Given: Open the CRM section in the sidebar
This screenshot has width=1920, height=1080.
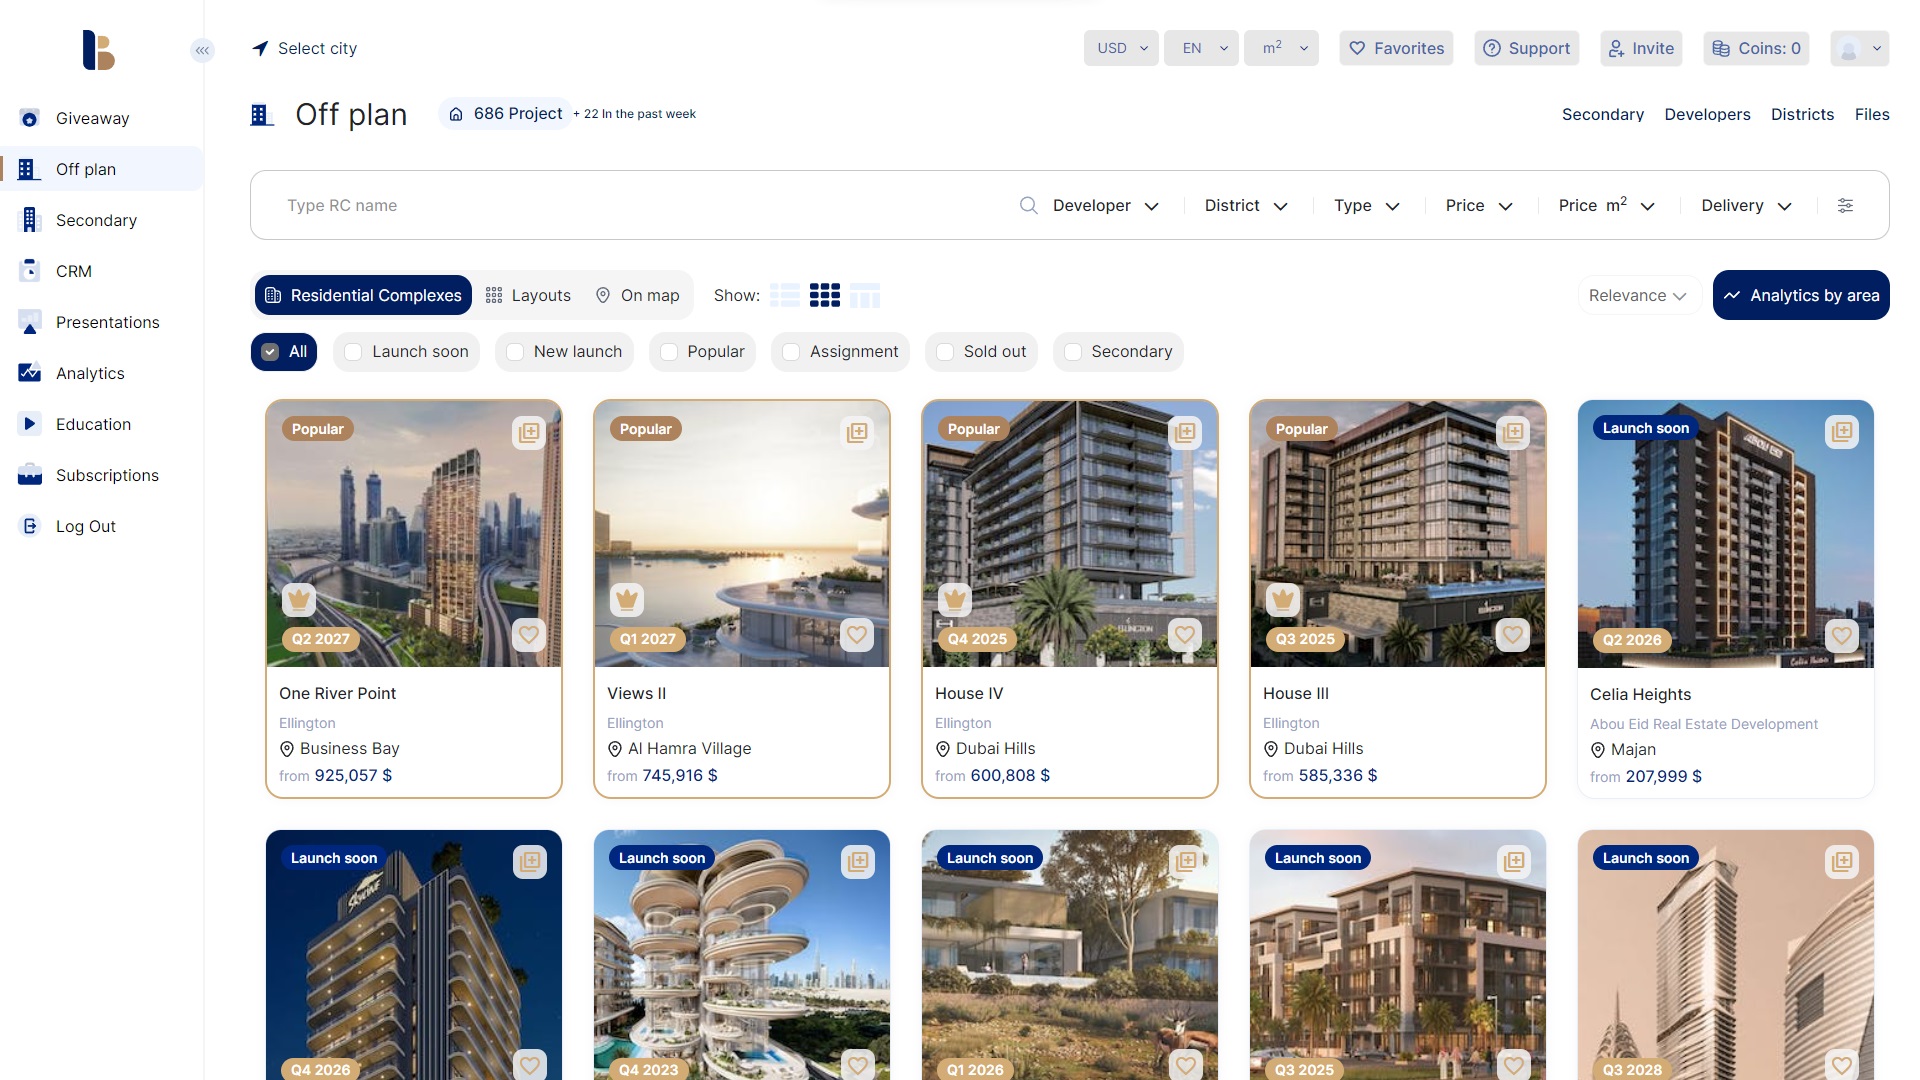Looking at the screenshot, I should pos(72,271).
